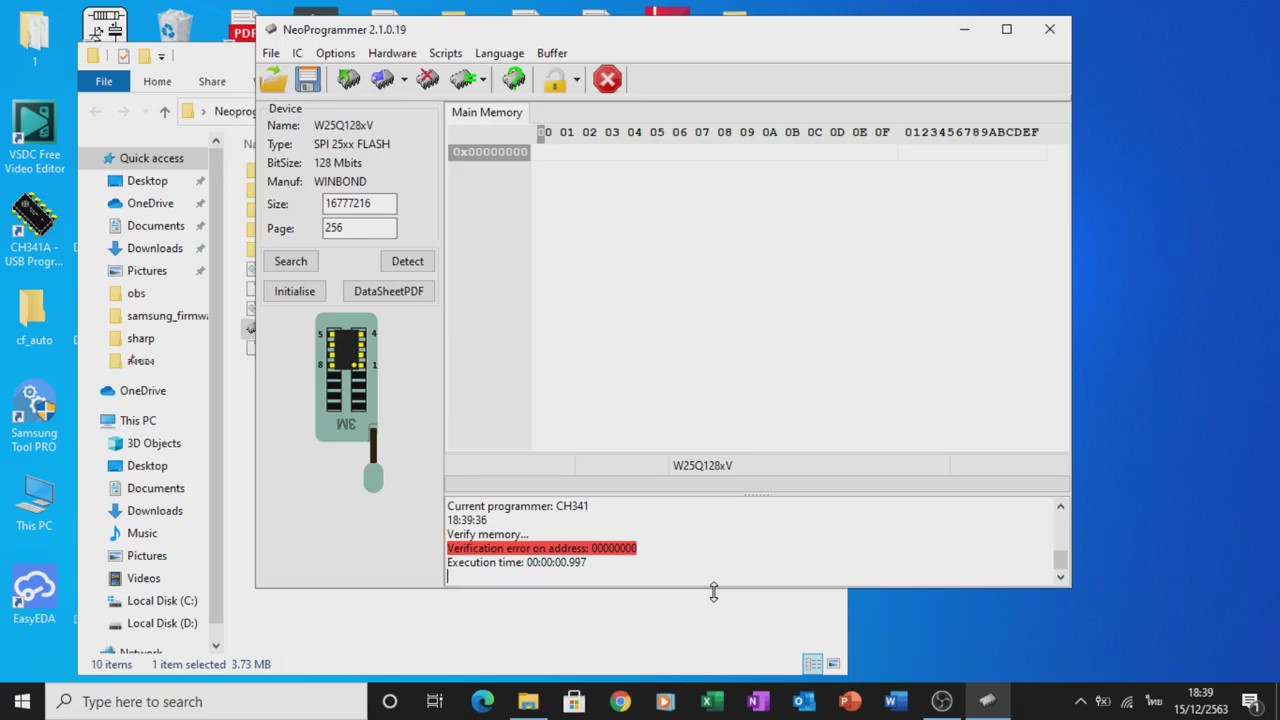Viewport: 1280px width, 720px height.
Task: Verify IC with green equals chip icon
Action: (462, 80)
